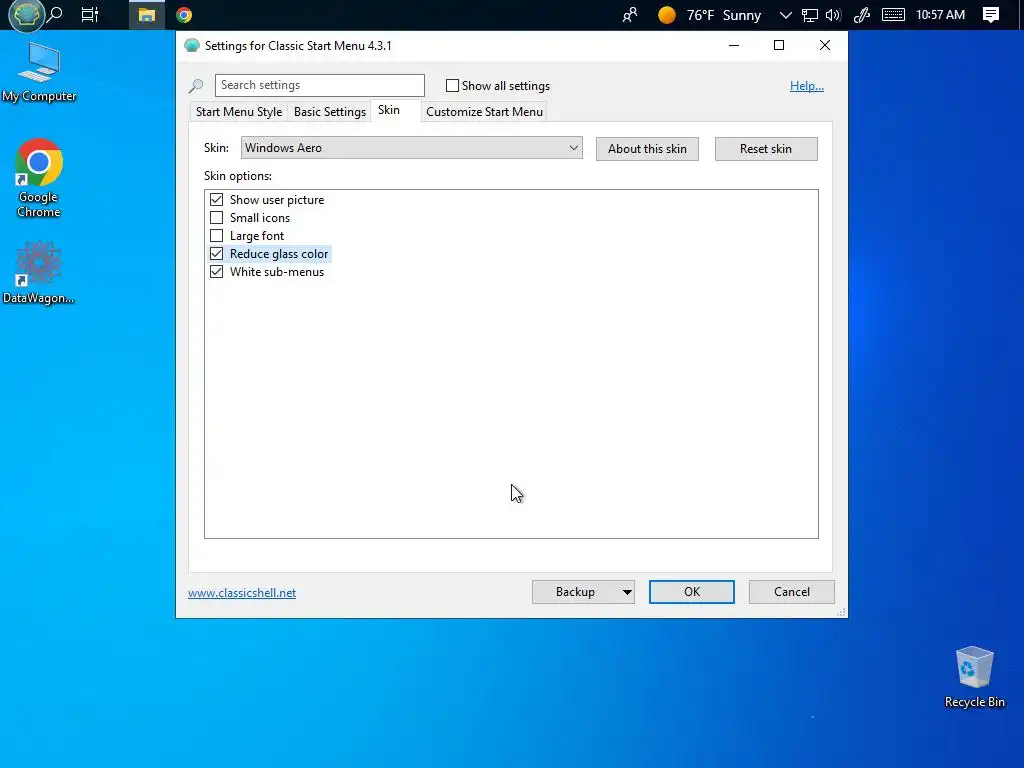Uncheck Show user picture
The width and height of the screenshot is (1024, 768).
click(x=216, y=200)
